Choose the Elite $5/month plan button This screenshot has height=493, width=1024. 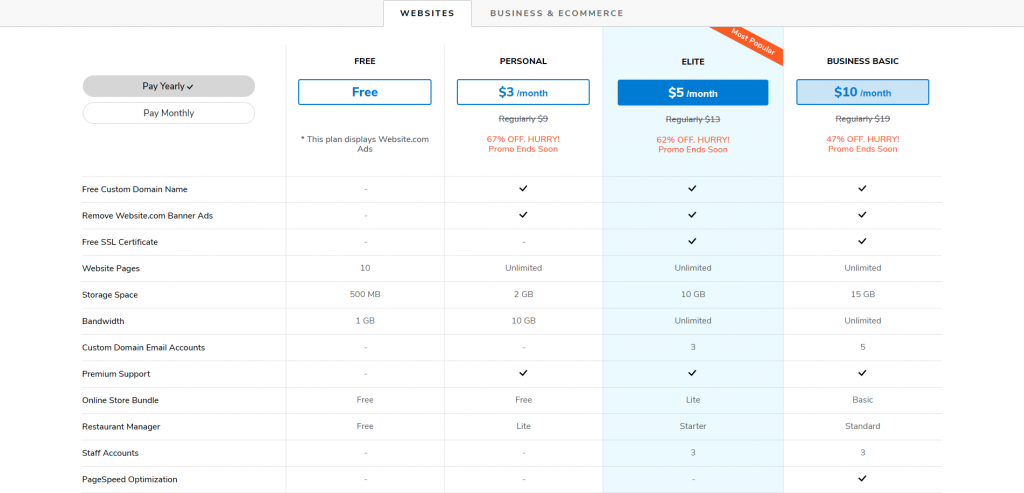click(693, 92)
